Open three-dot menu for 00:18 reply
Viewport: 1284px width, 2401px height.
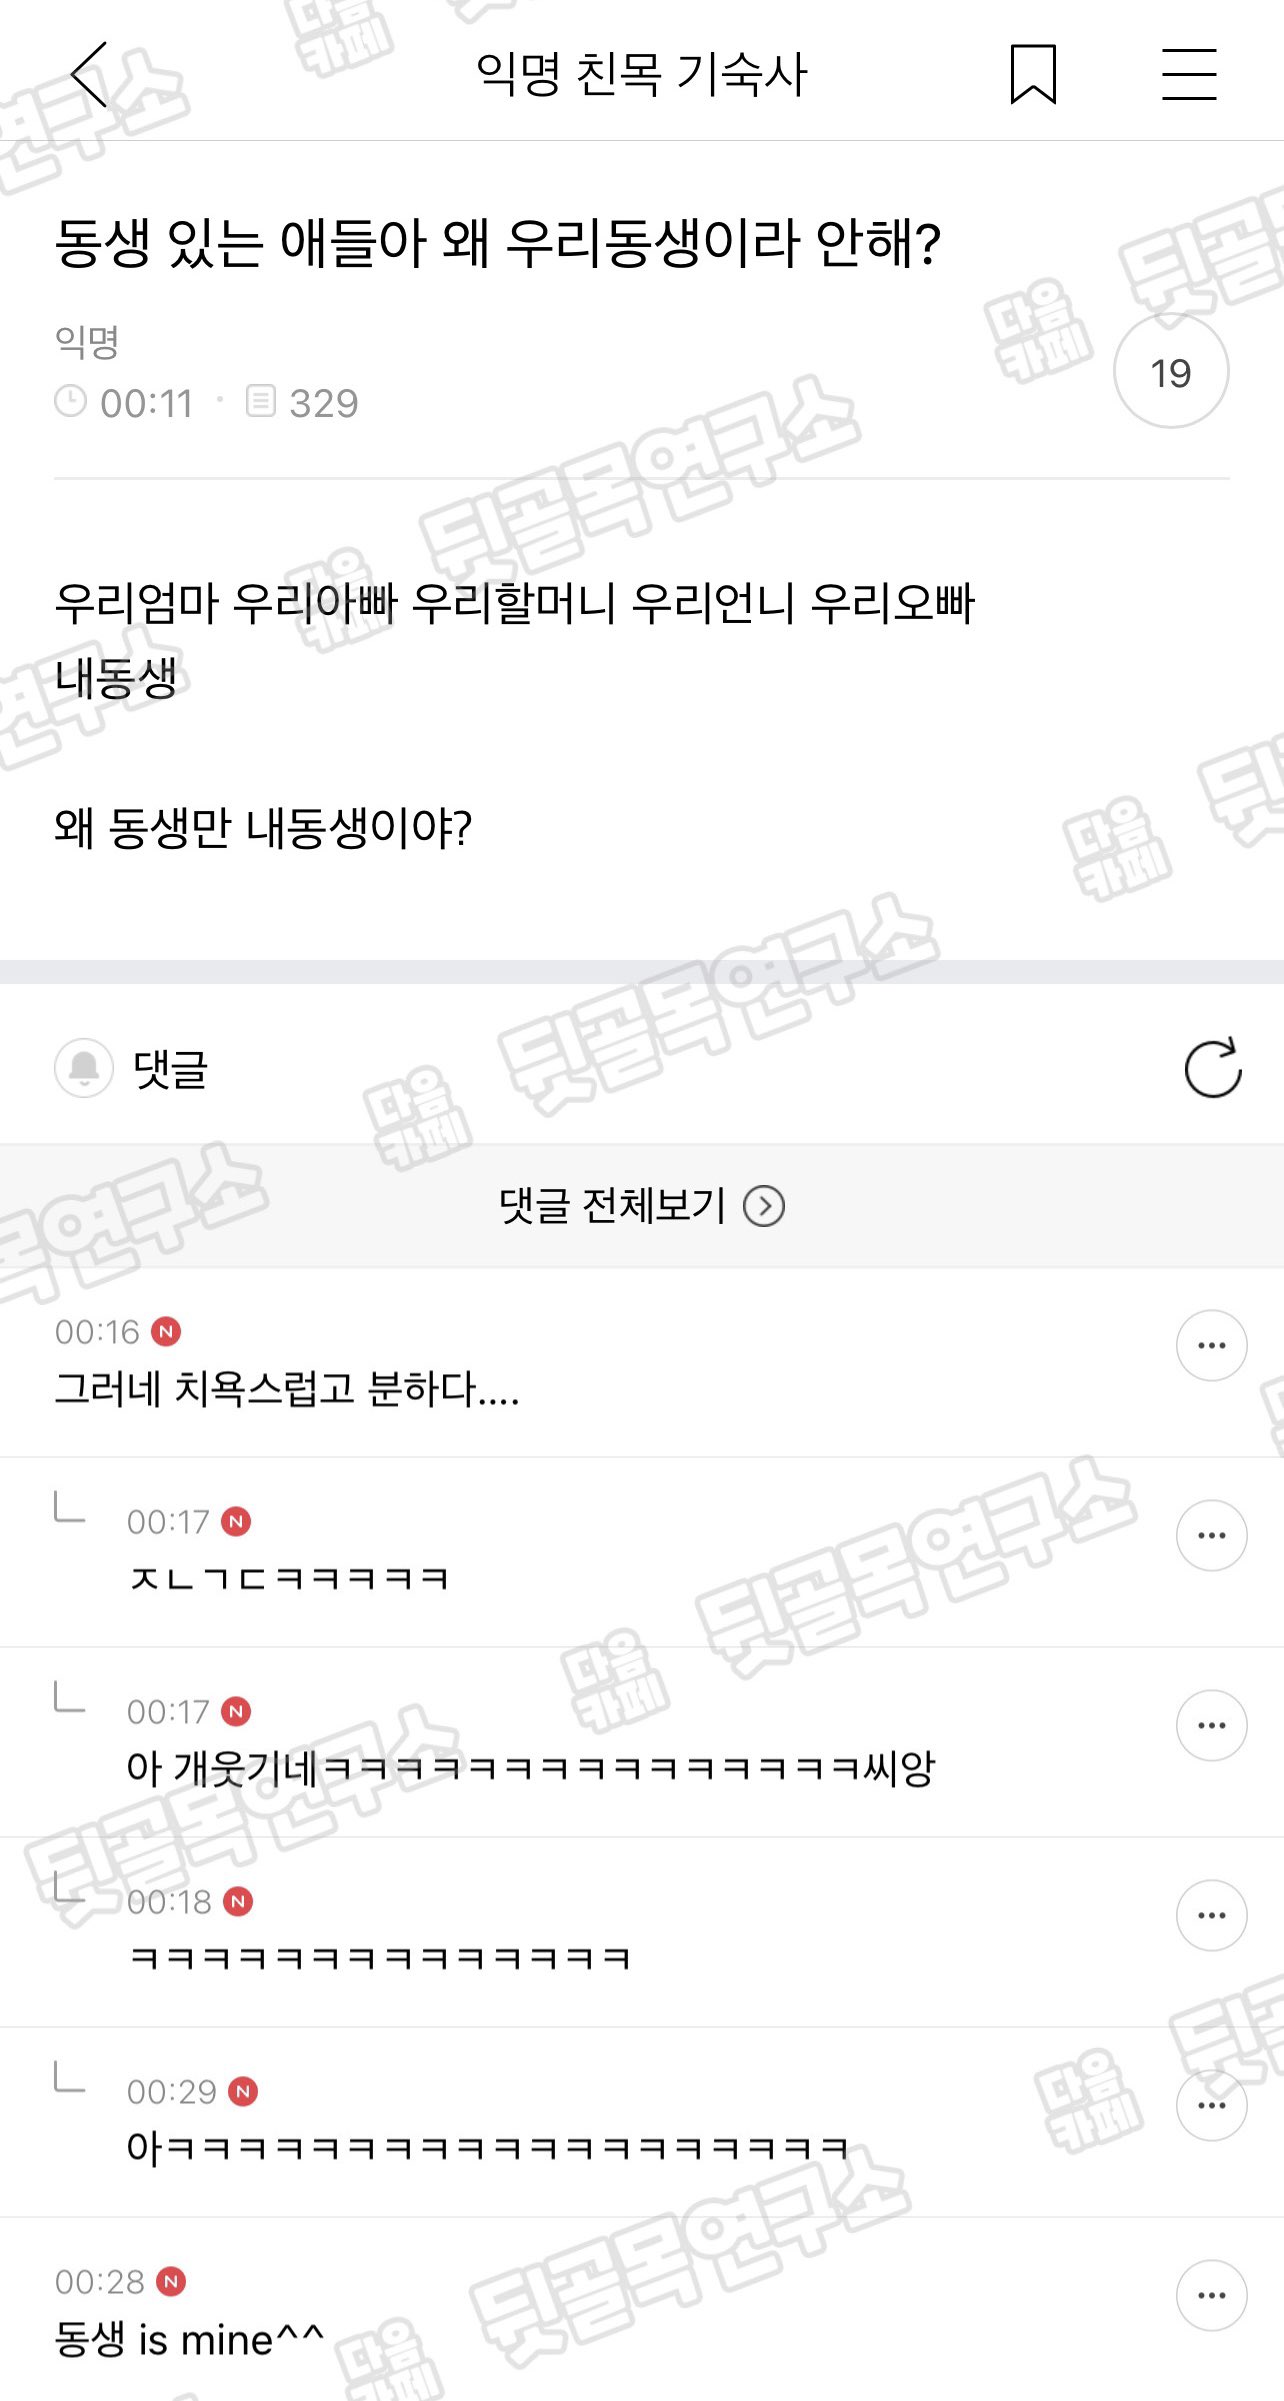[x=1211, y=1915]
